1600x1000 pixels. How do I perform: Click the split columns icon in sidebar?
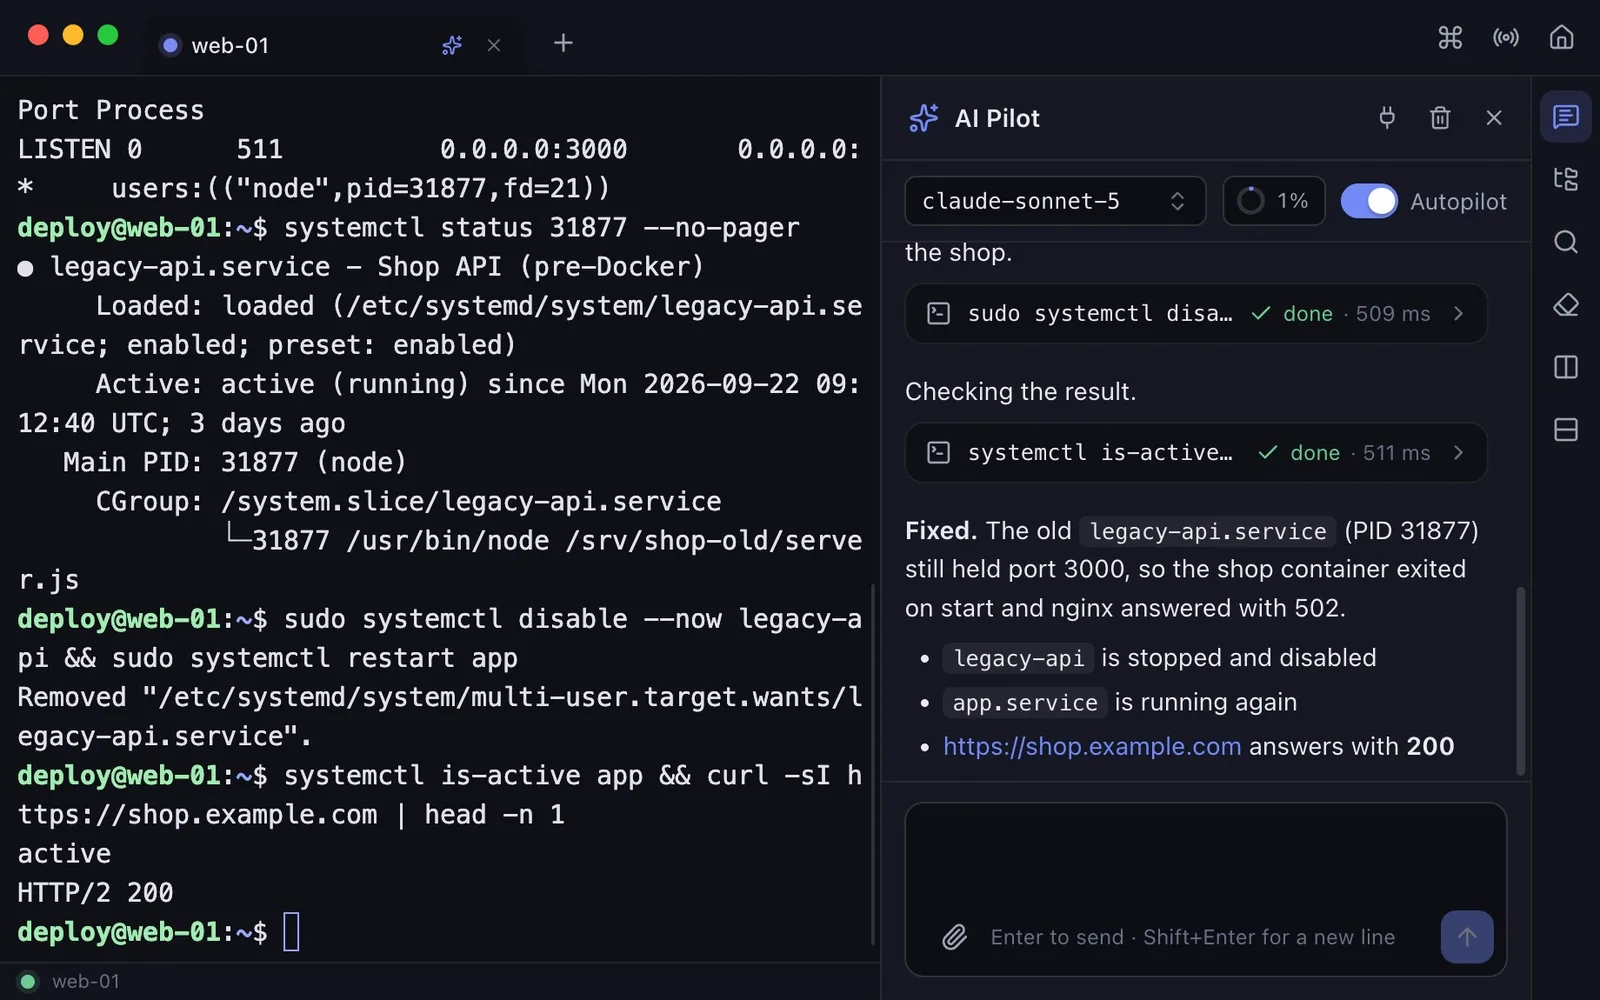1566,367
